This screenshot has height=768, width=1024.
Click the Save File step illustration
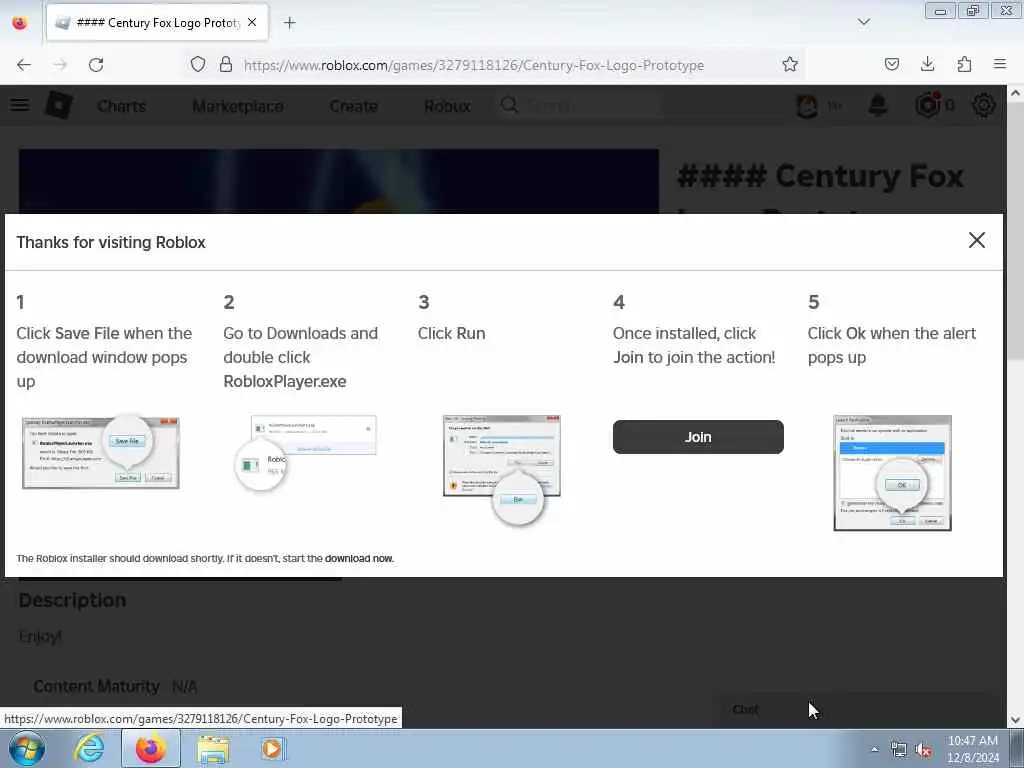(x=101, y=451)
